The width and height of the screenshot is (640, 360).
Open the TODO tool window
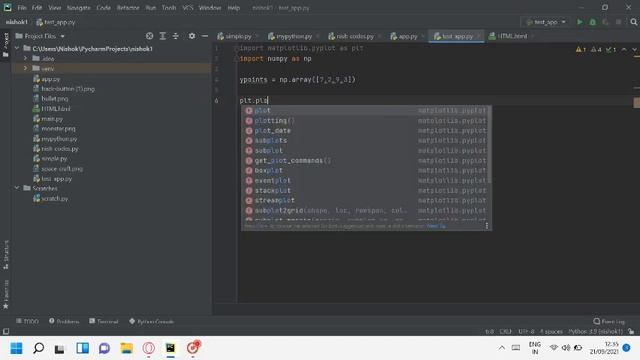tap(27, 322)
